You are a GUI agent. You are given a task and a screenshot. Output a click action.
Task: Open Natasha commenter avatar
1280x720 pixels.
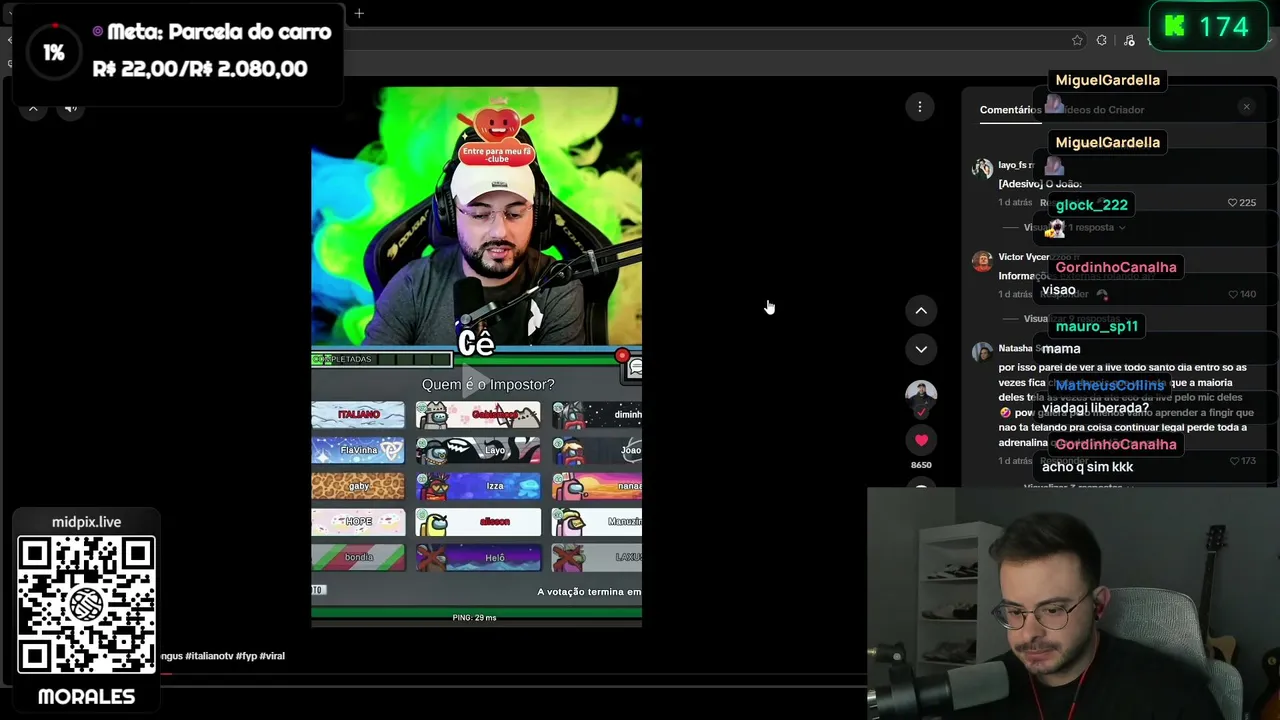point(982,352)
